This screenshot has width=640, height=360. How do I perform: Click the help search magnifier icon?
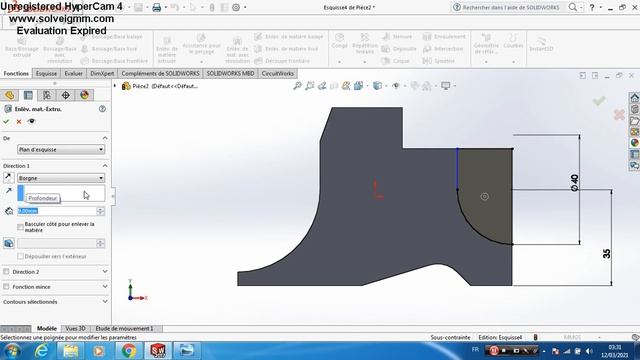point(573,7)
